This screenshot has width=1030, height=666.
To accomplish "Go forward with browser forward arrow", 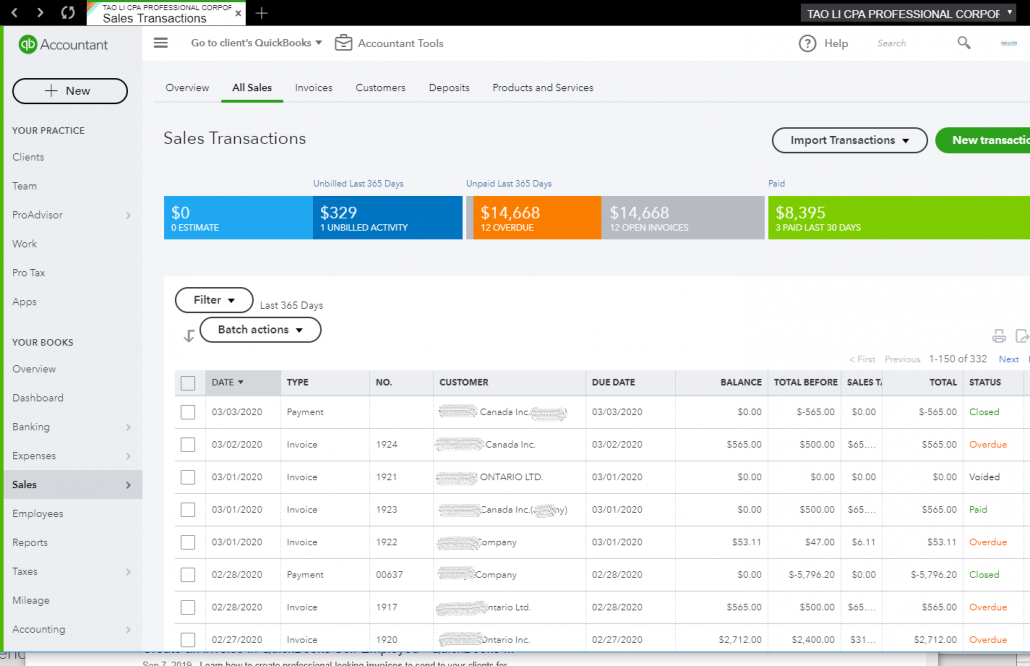I will click(40, 12).
